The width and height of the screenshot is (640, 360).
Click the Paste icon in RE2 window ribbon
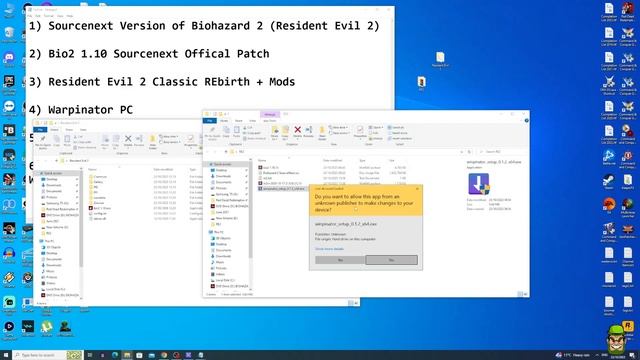pos(237,132)
